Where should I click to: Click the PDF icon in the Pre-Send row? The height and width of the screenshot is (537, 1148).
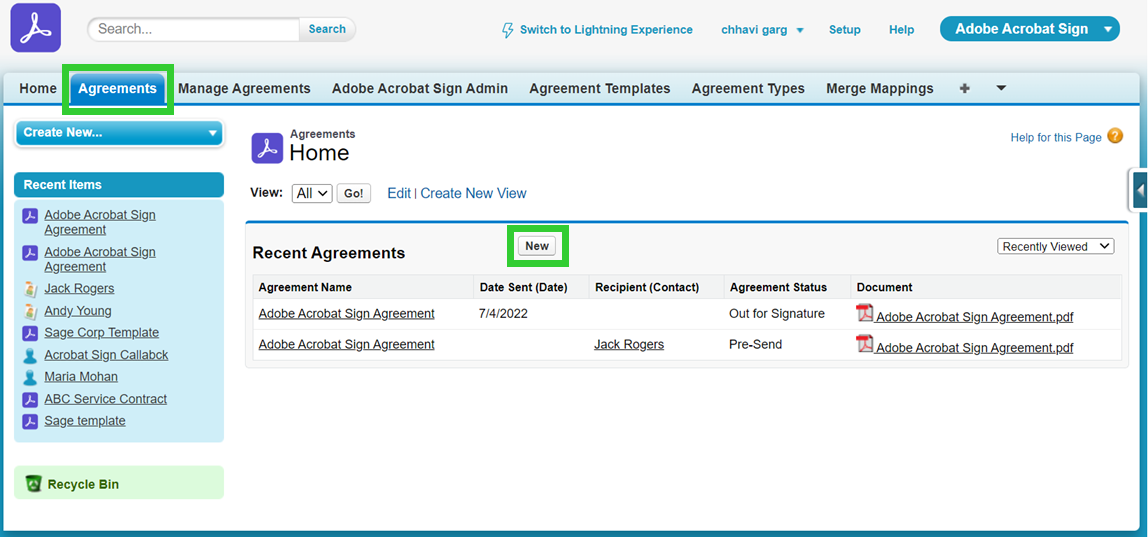coord(865,344)
